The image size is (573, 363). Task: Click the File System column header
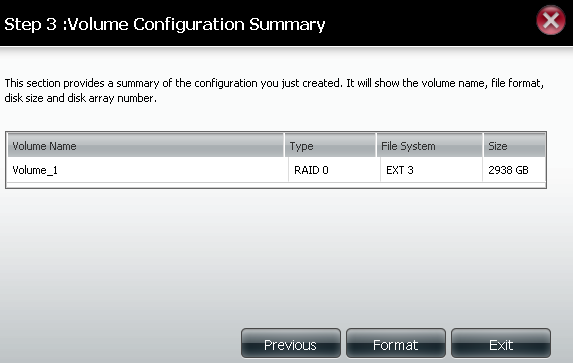coord(429,145)
